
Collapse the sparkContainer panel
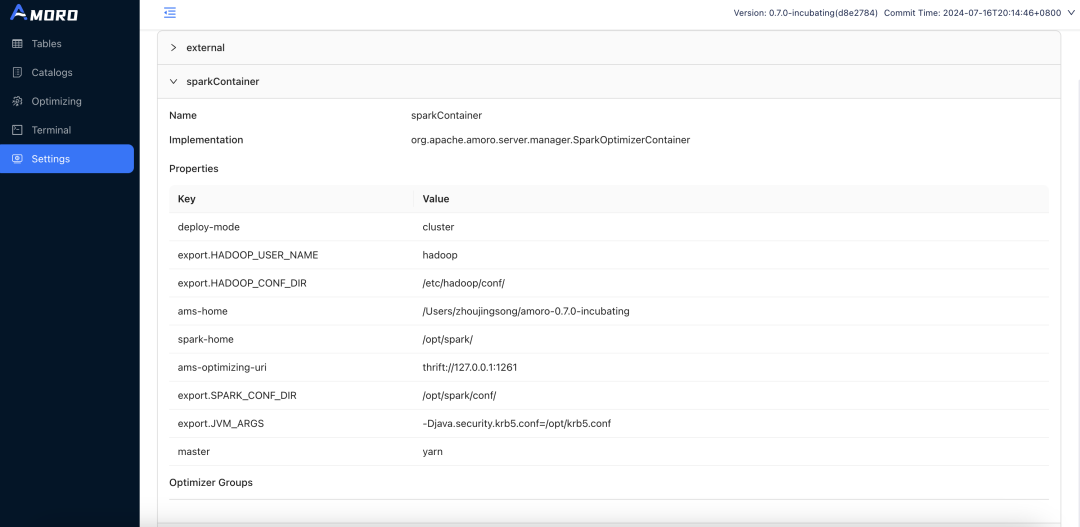pyautogui.click(x=173, y=82)
